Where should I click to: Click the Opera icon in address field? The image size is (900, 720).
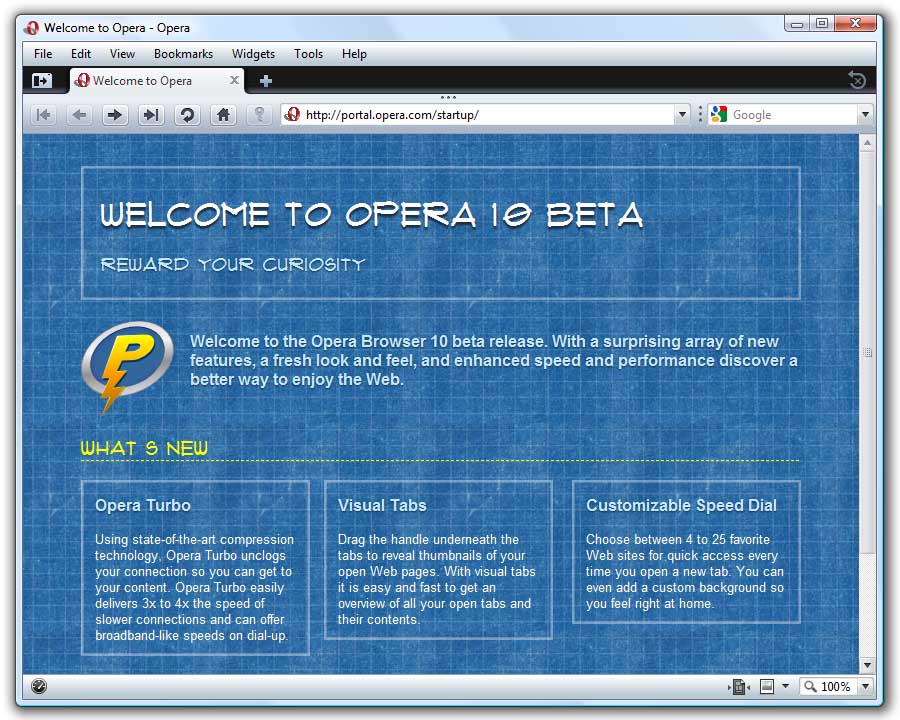(293, 114)
